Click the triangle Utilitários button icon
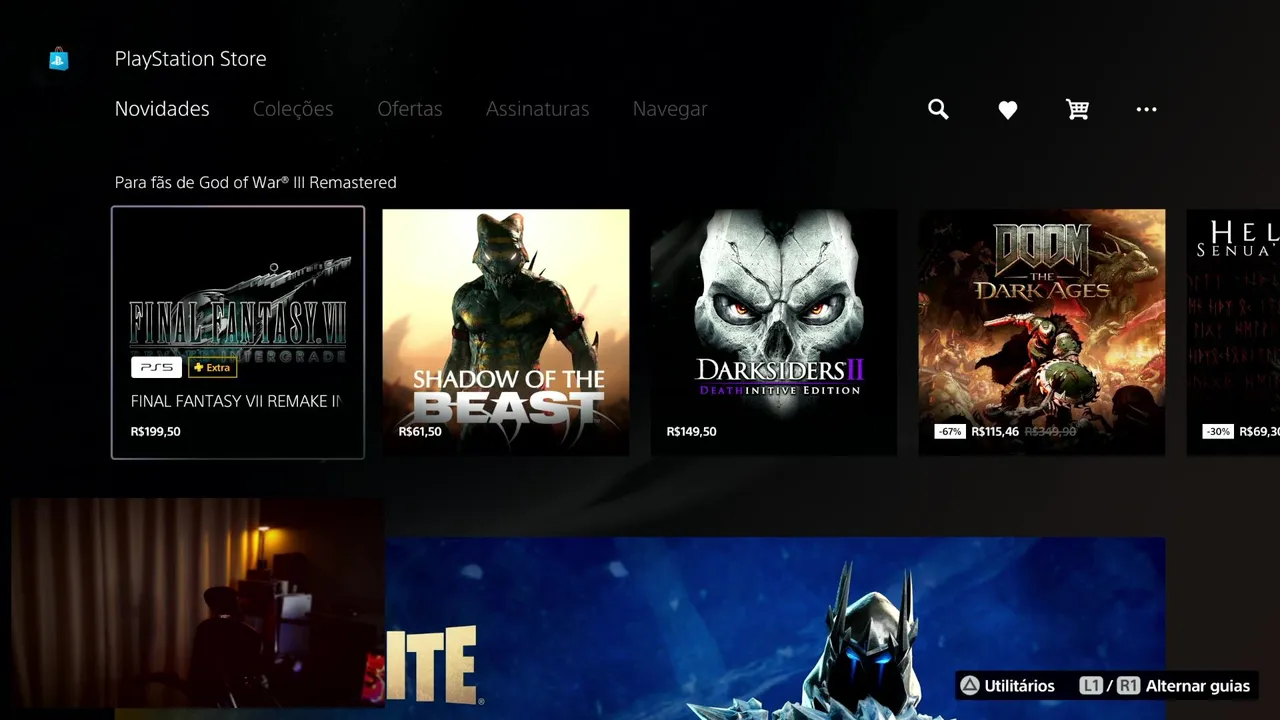 [969, 686]
